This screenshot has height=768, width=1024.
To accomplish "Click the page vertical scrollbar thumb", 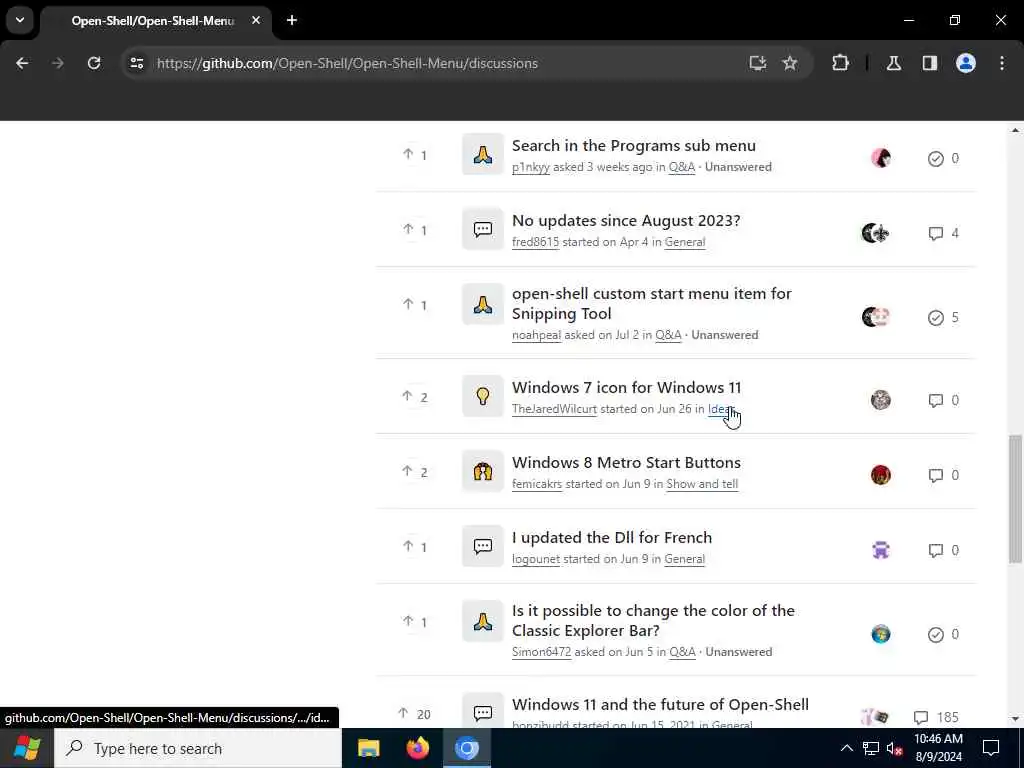I will (x=1015, y=499).
